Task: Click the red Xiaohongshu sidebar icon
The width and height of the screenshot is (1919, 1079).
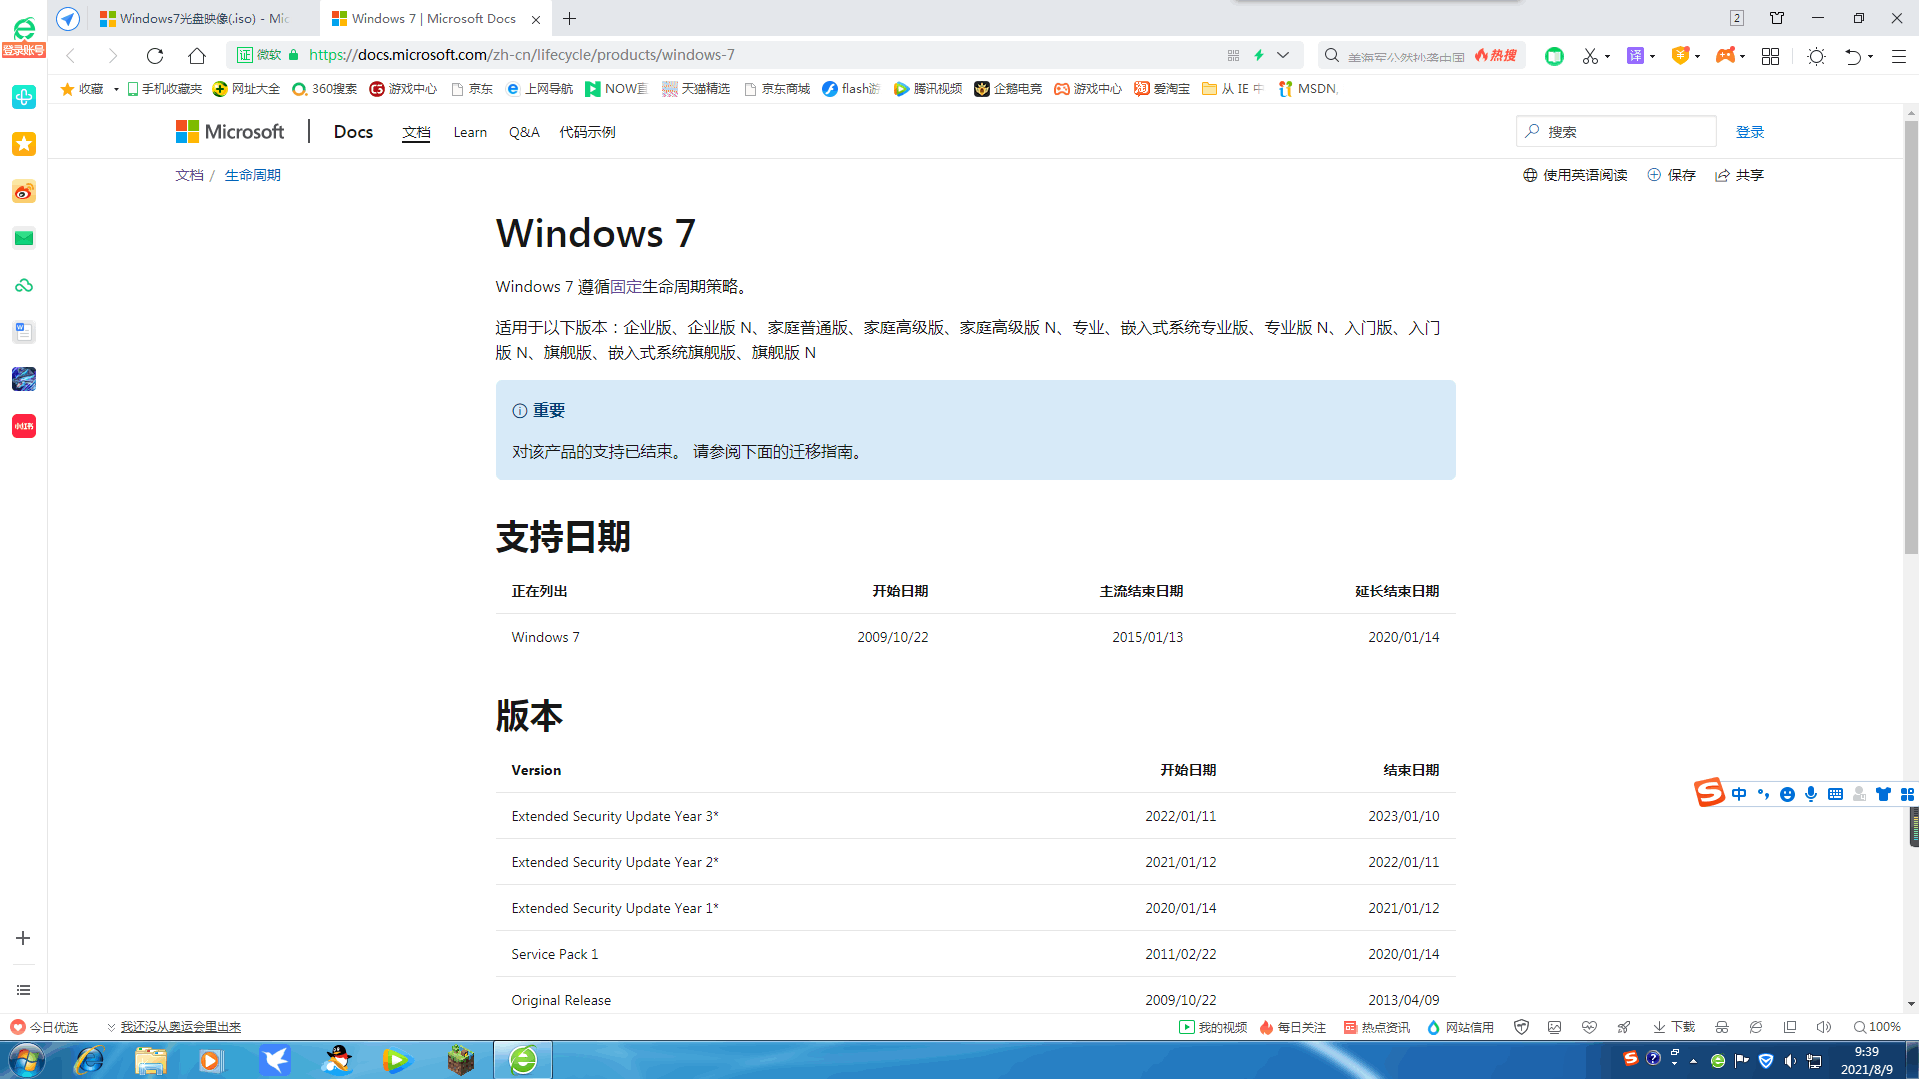Action: click(x=24, y=426)
